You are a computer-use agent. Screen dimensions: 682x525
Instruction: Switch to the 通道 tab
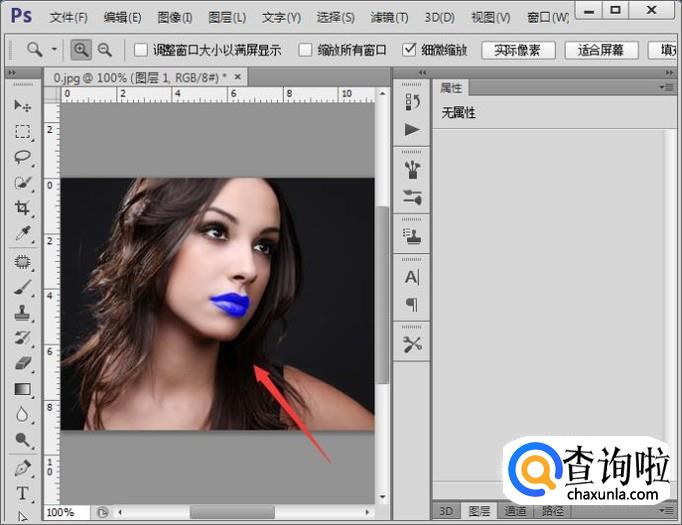tap(515, 511)
